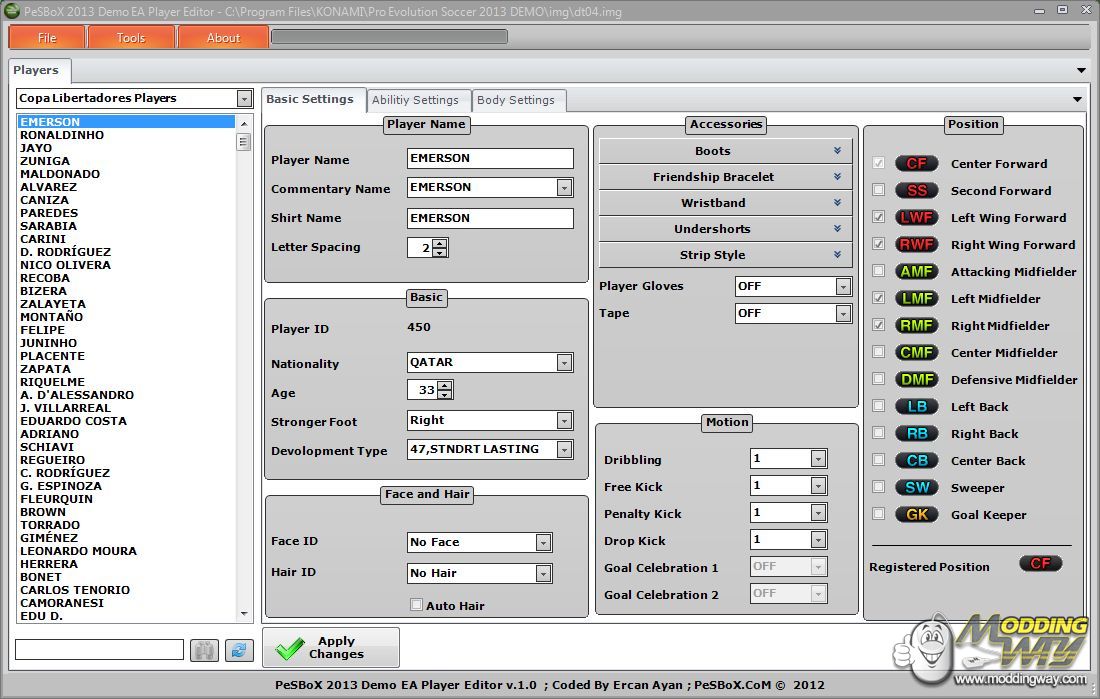Viewport: 1100px width, 699px height.
Task: Toggle the Auto Hair checkbox
Action: pyautogui.click(x=416, y=605)
